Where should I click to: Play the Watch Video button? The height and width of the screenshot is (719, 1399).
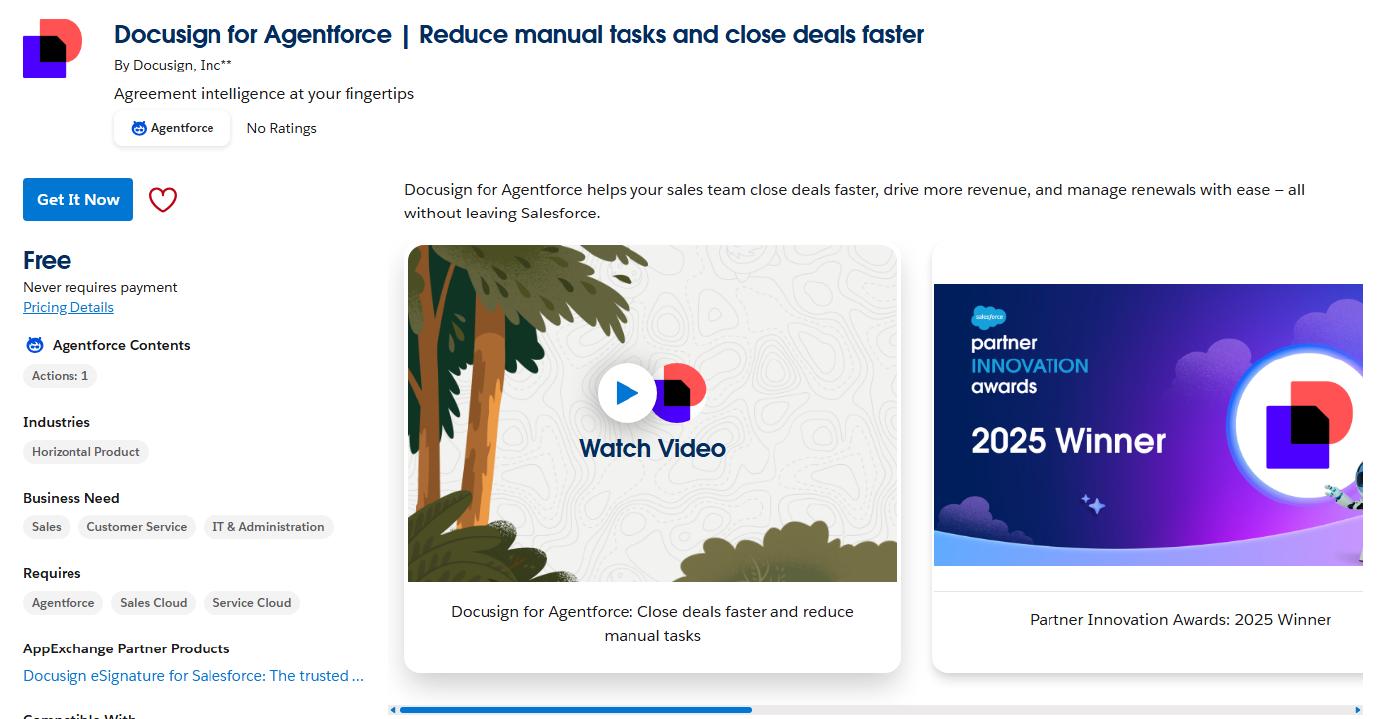click(627, 393)
